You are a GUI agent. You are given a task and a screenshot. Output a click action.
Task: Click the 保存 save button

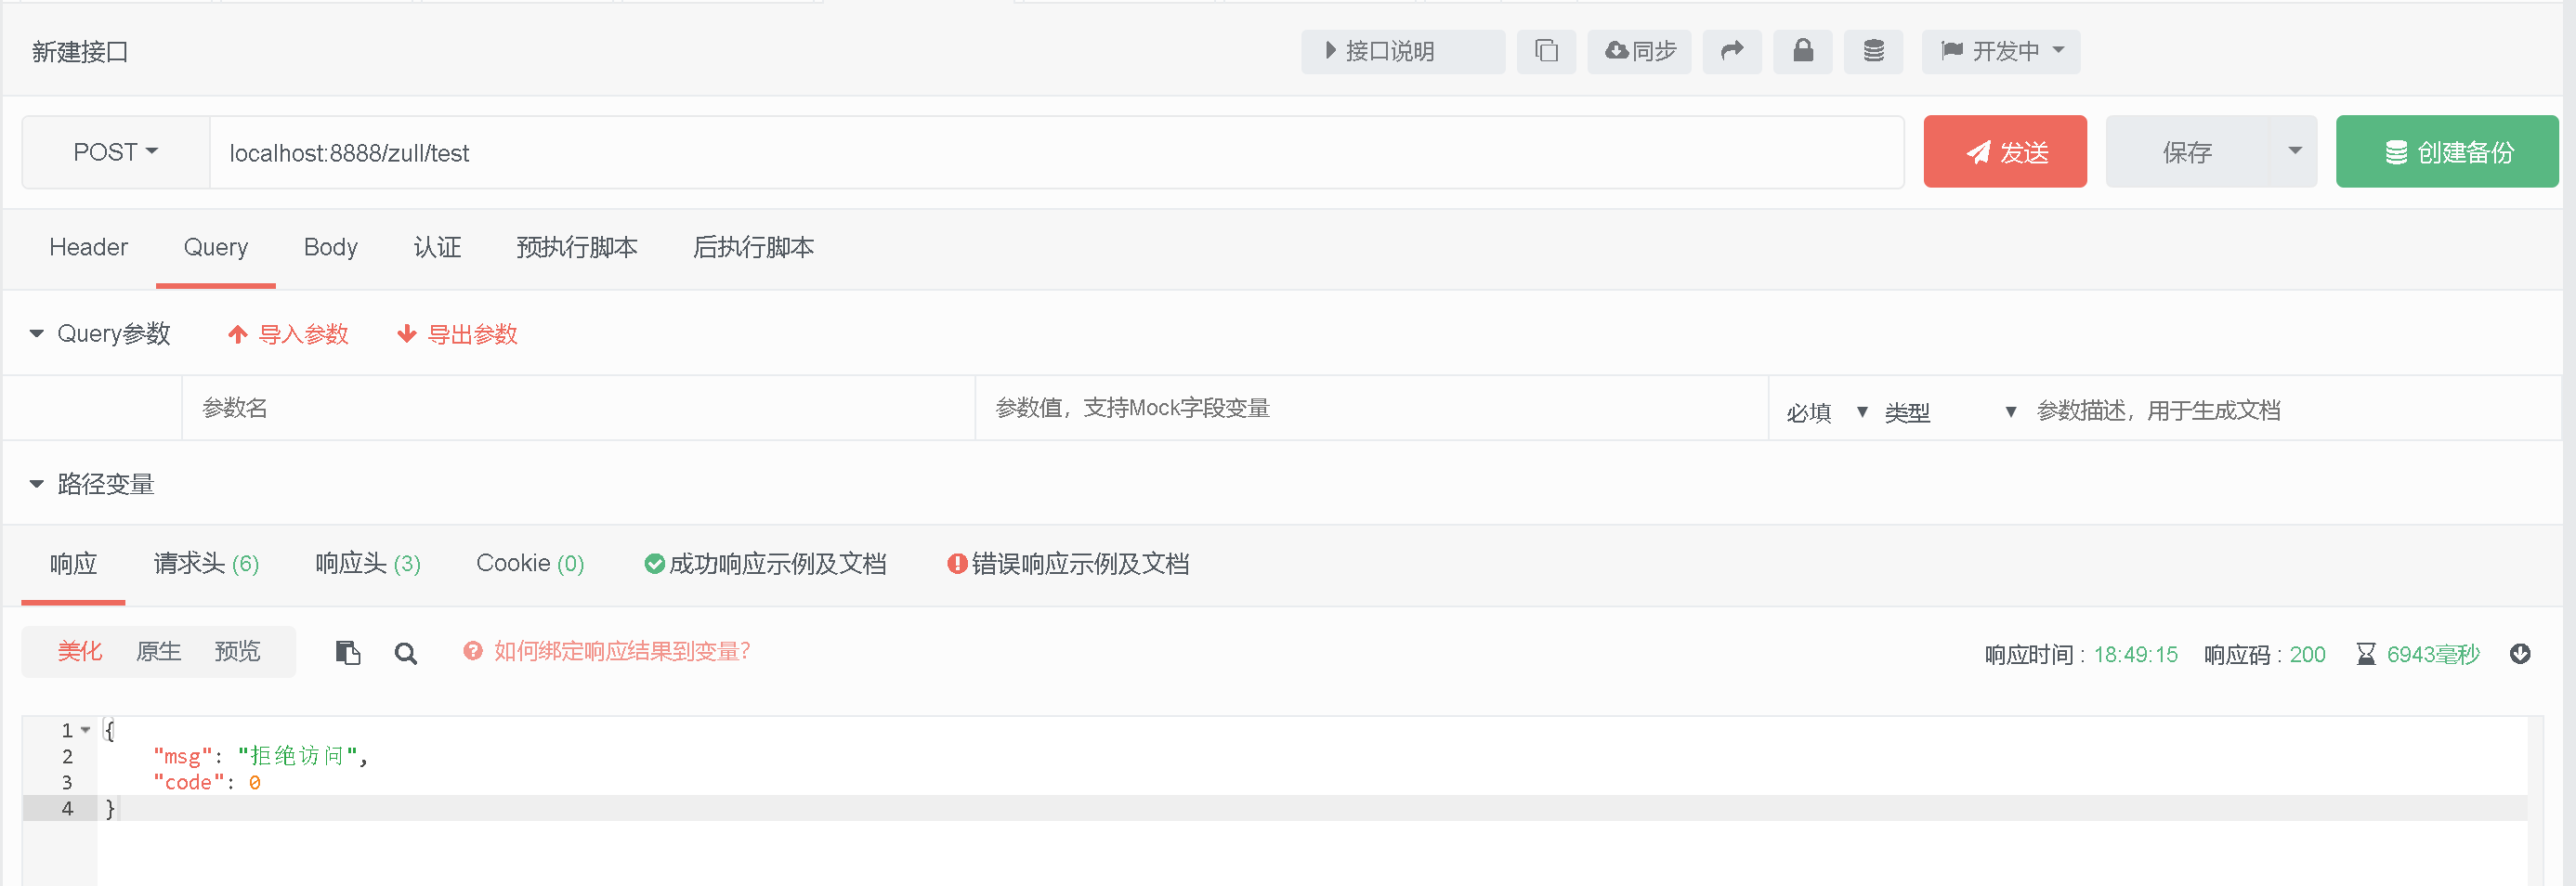[2187, 152]
